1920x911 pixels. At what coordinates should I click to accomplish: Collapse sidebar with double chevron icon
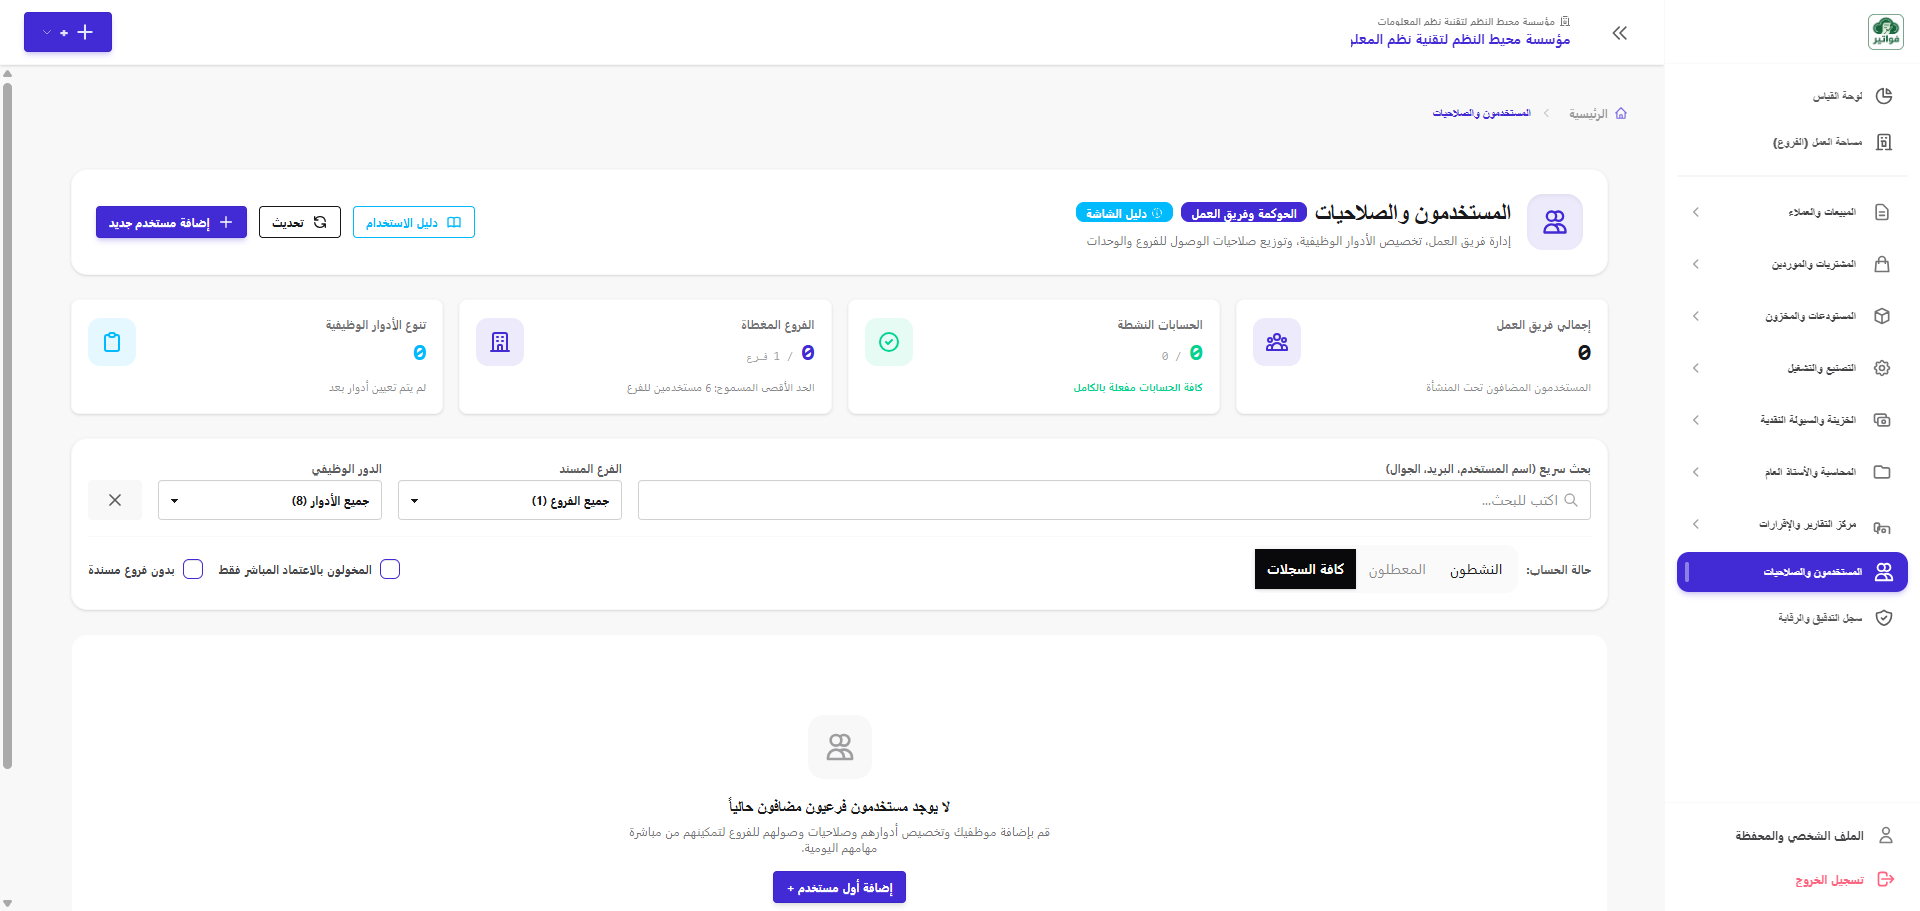pyautogui.click(x=1620, y=33)
